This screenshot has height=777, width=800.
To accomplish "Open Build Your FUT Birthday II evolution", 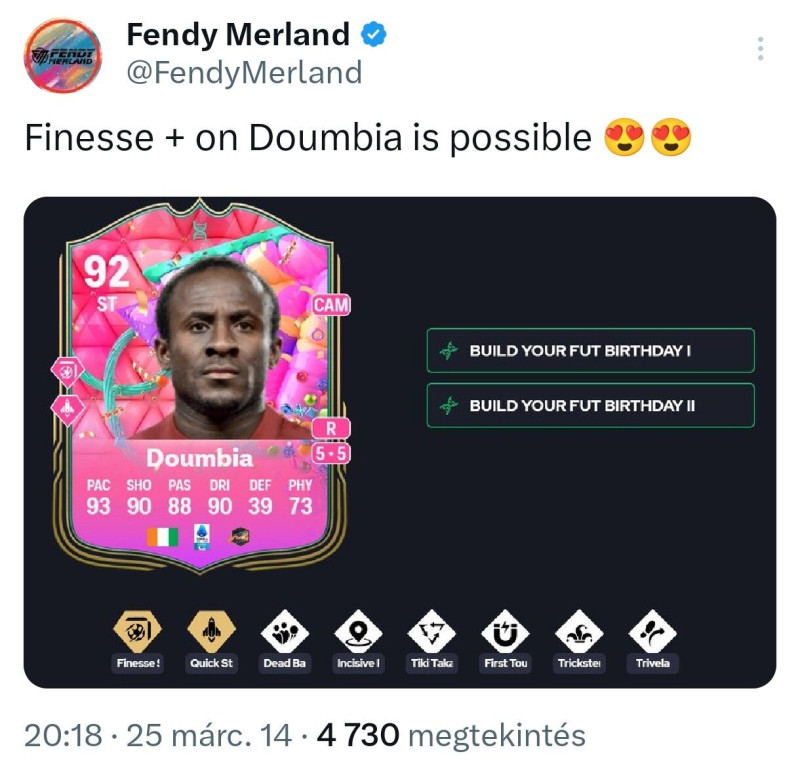I will (590, 406).
